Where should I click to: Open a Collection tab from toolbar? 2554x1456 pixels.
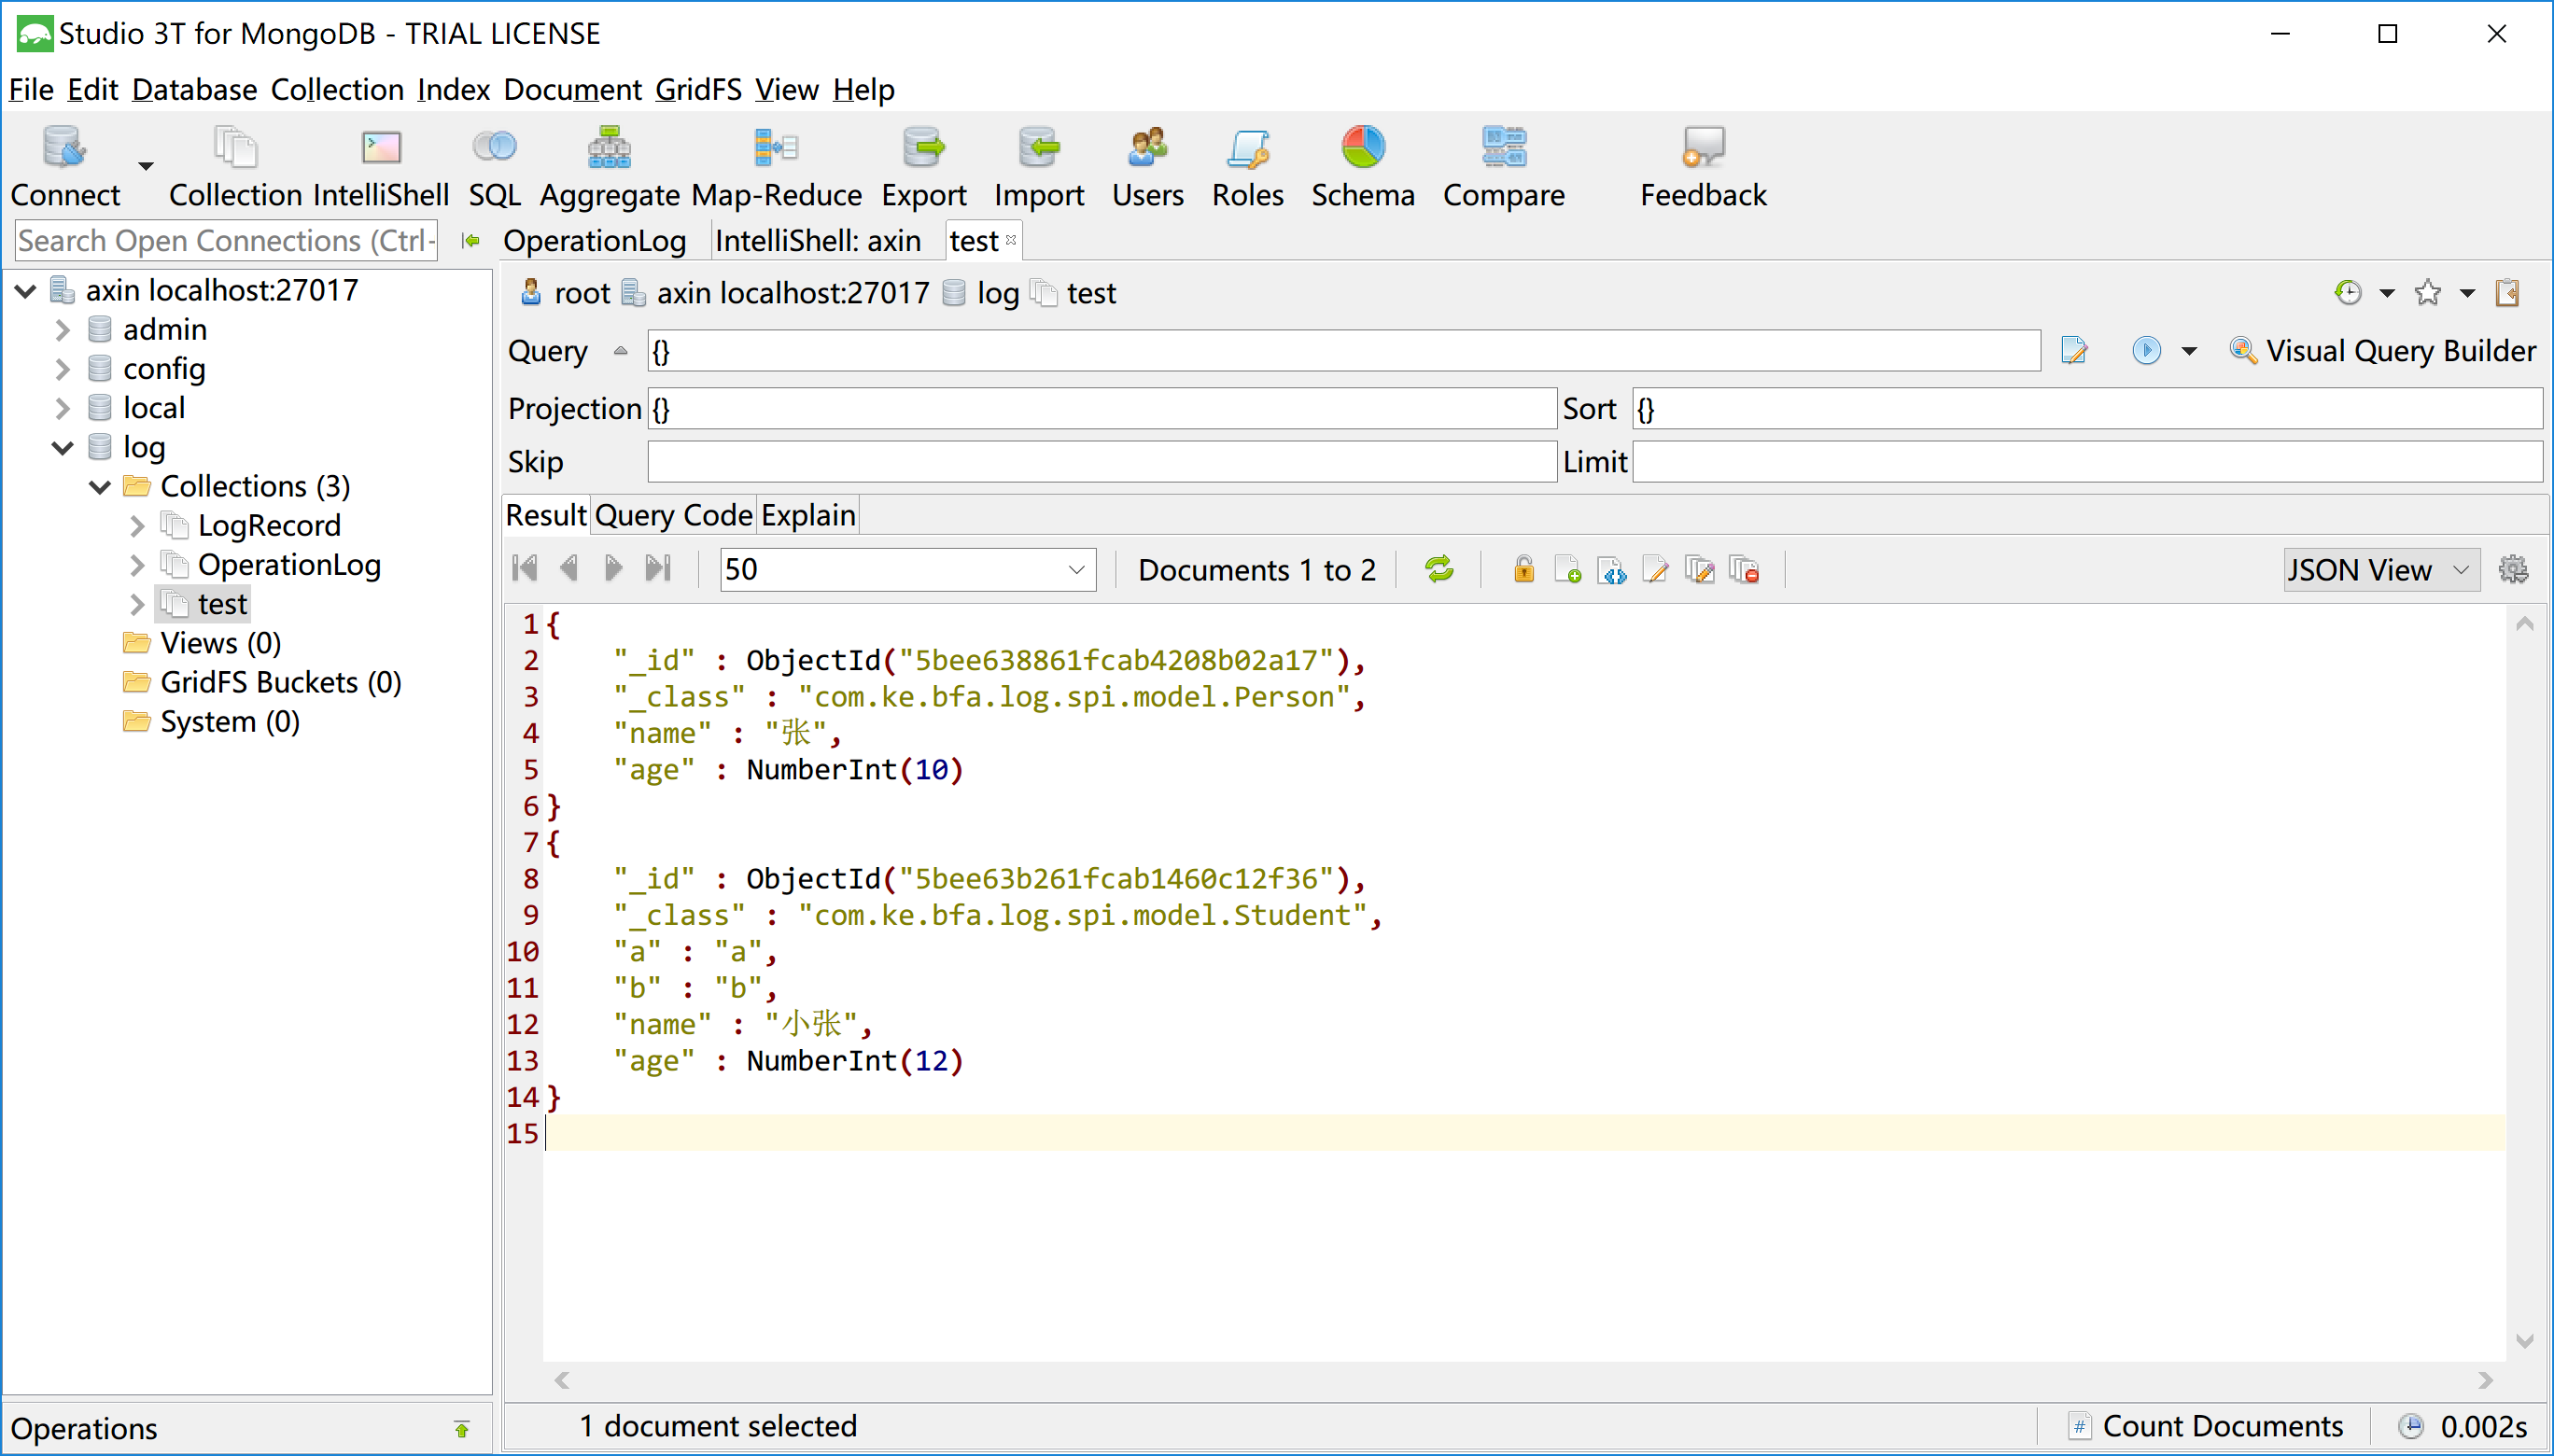235,166
